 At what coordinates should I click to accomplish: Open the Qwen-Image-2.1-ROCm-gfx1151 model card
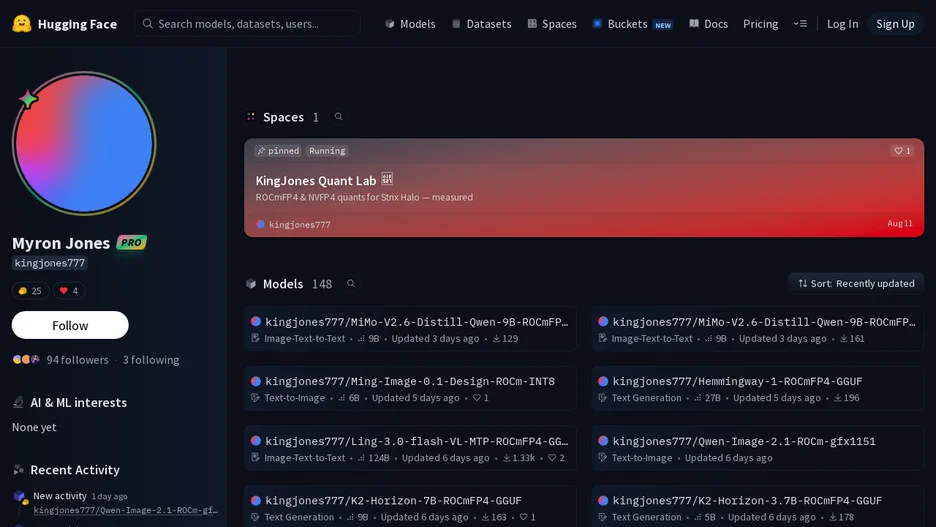click(758, 448)
